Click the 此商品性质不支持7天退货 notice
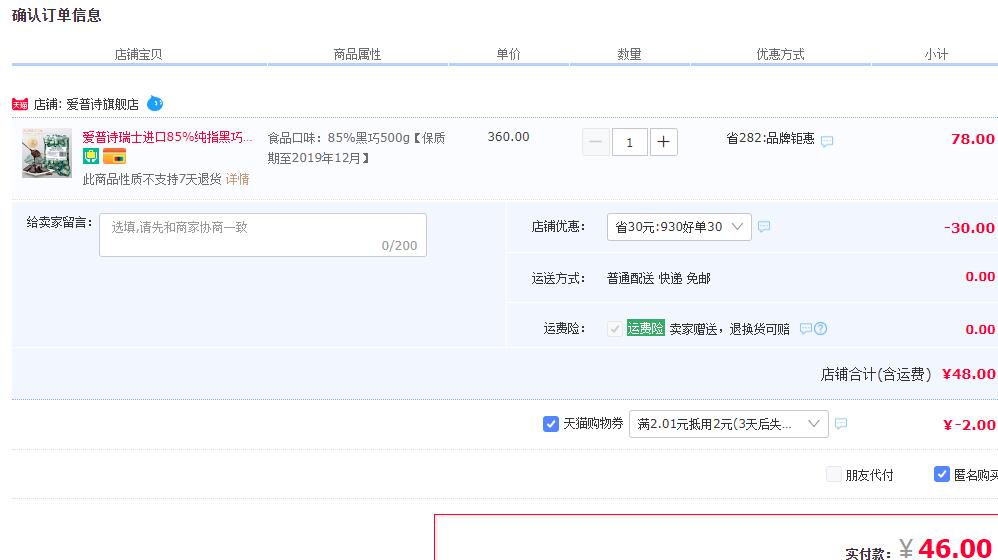The height and width of the screenshot is (560, 998). tap(152, 179)
